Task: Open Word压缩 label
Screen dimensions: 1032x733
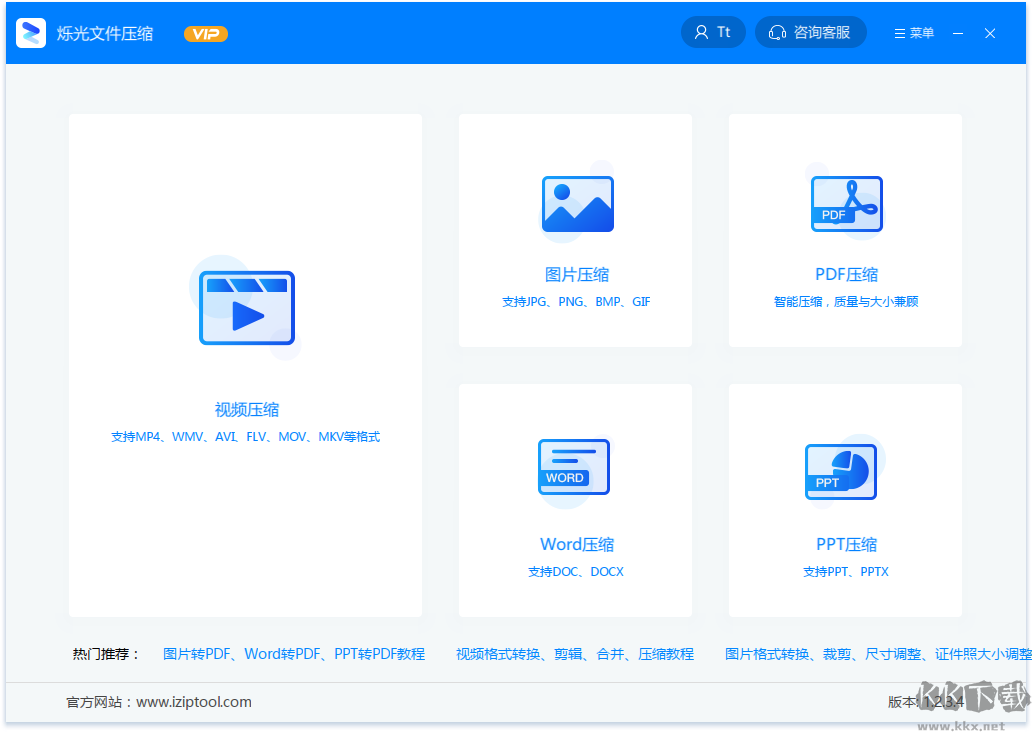Action: (576, 545)
